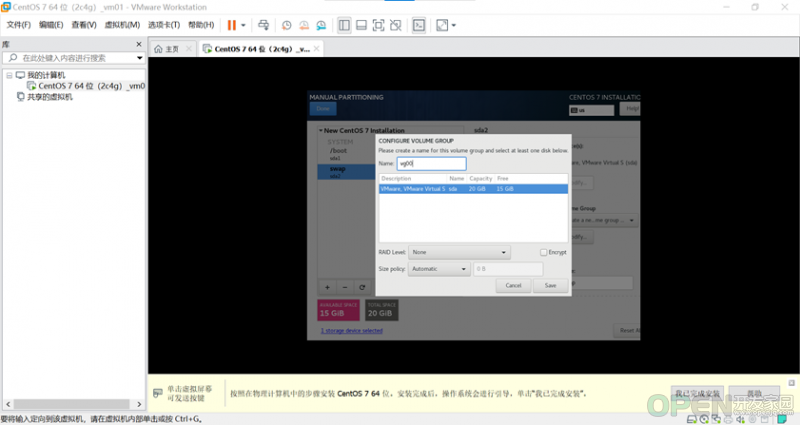Close the yellow install hint bar
800x425 pixels.
point(791,382)
